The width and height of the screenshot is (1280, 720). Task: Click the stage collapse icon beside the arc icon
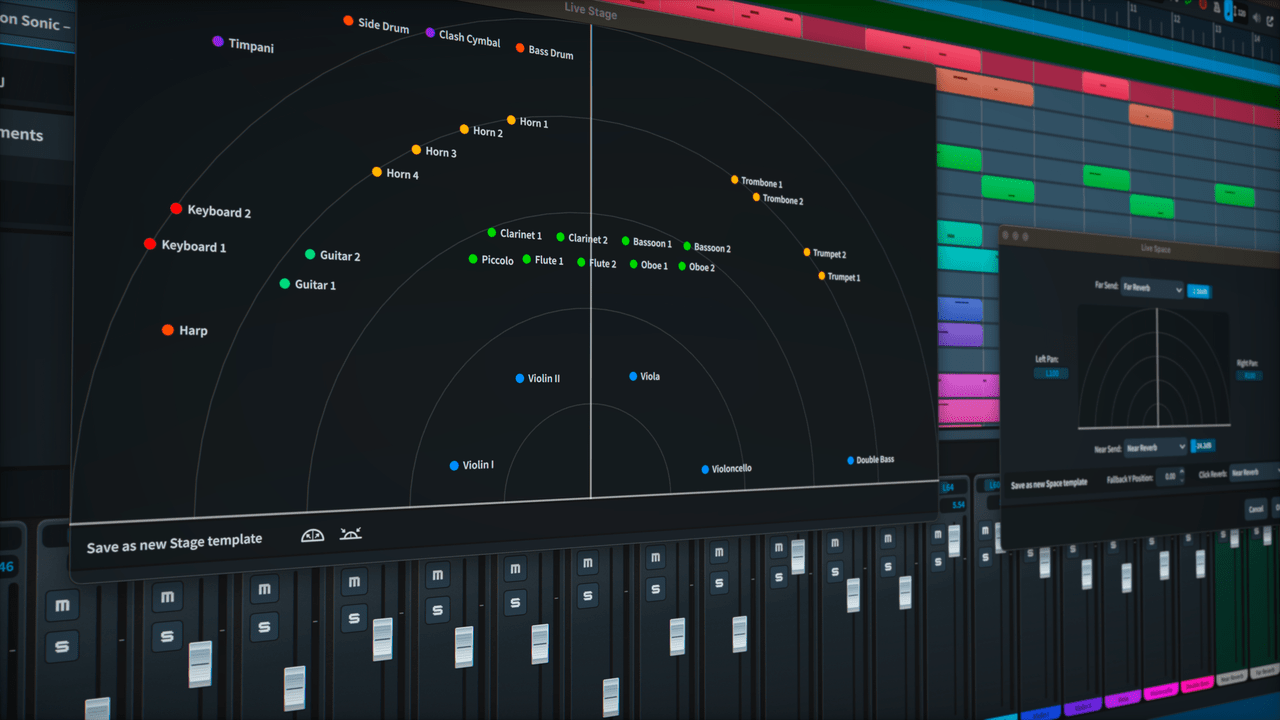point(351,535)
